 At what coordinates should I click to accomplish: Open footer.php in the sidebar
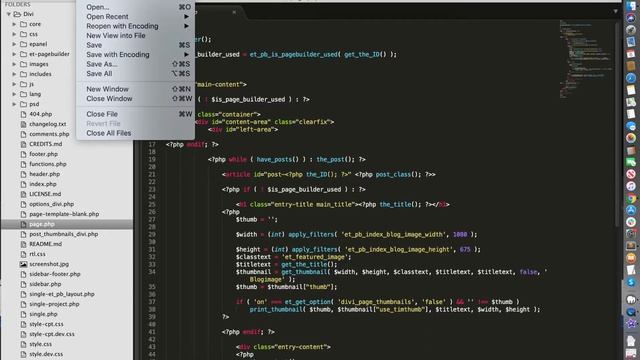tap(43, 154)
